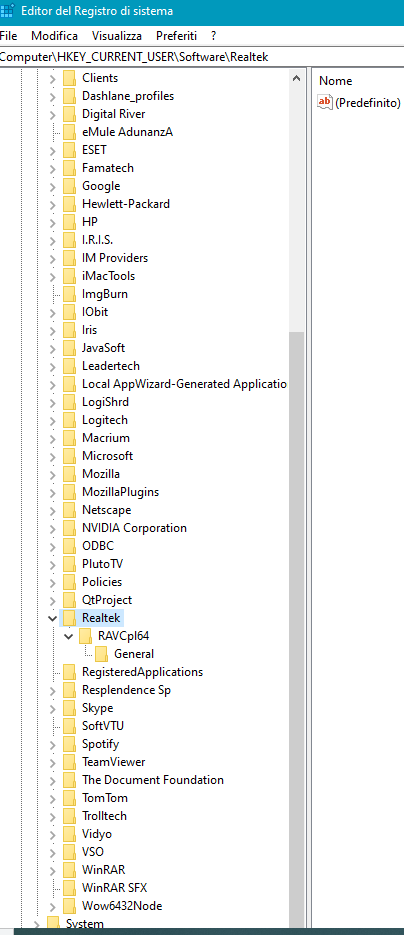Image resolution: width=404 pixels, height=935 pixels.
Task: Select the MozillaPlugins key
Action: 120,492
